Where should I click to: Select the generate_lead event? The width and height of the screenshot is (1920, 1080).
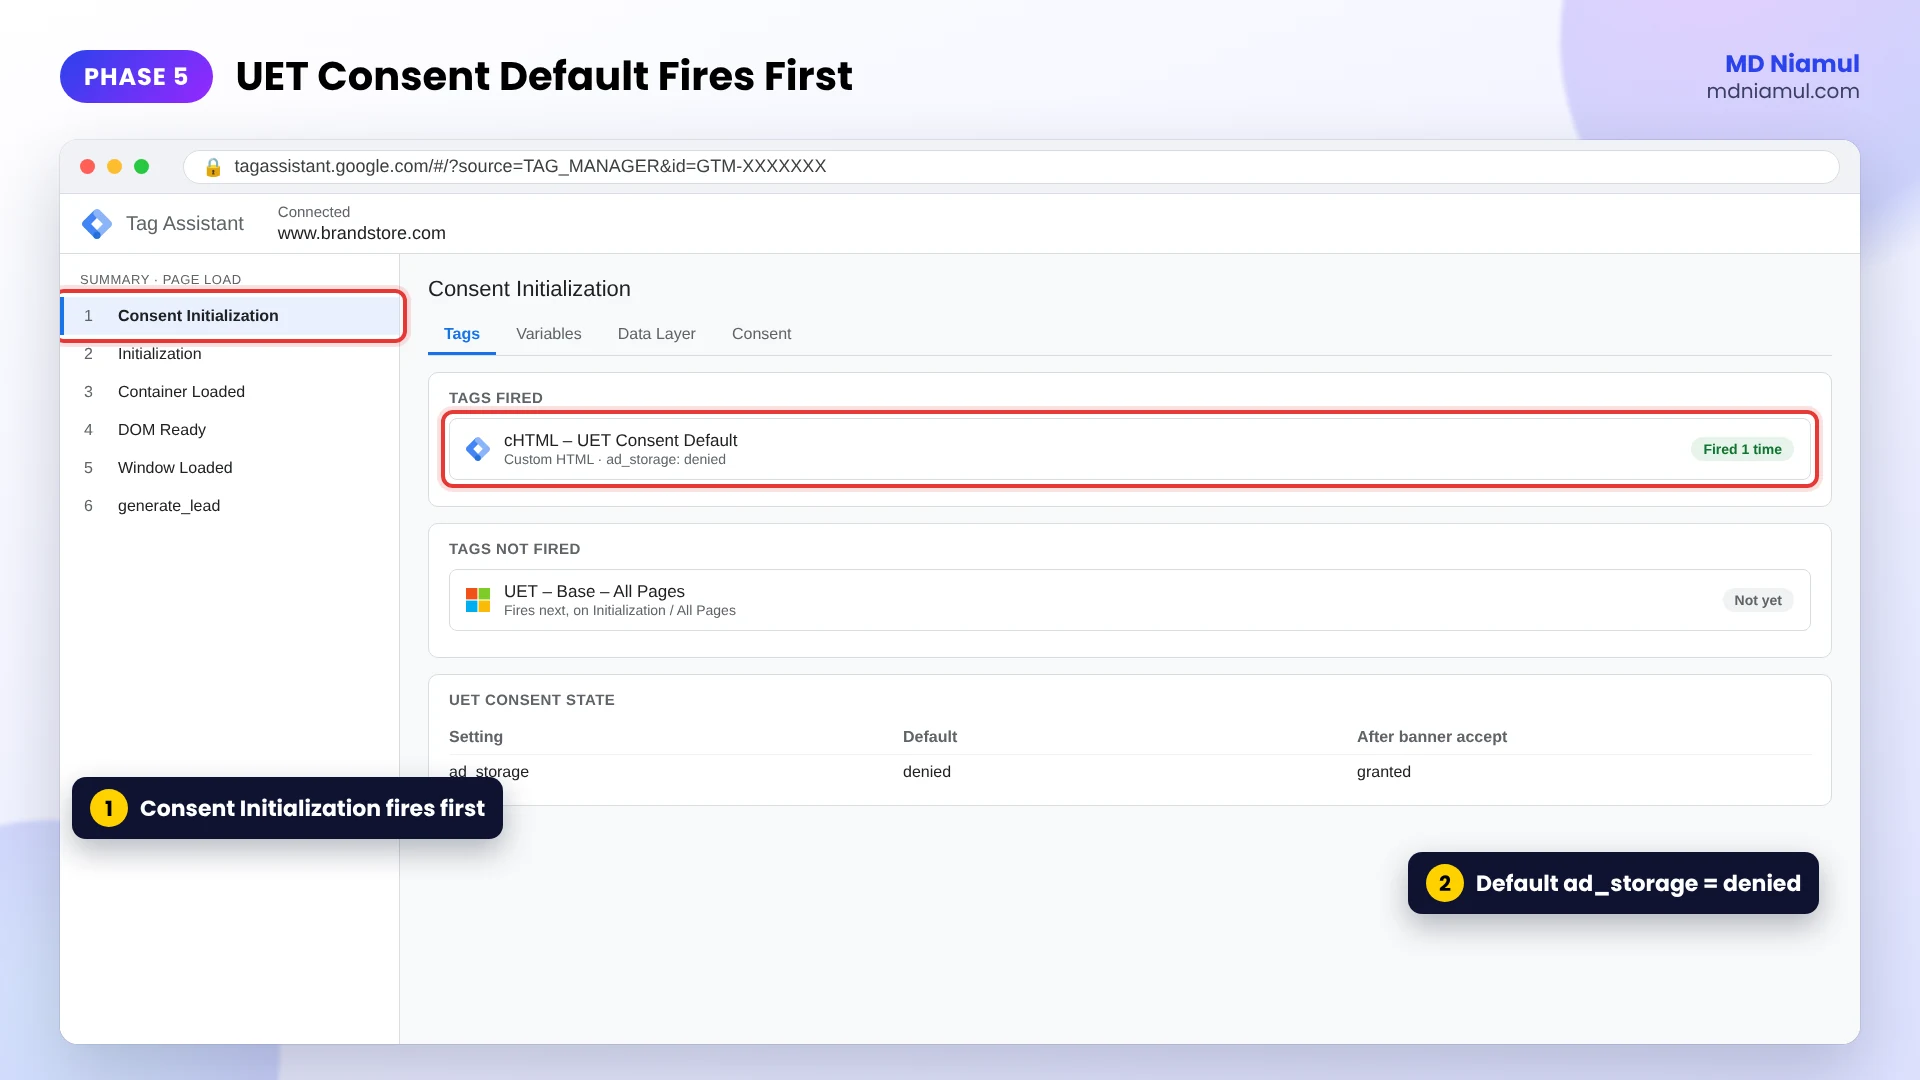coord(230,506)
